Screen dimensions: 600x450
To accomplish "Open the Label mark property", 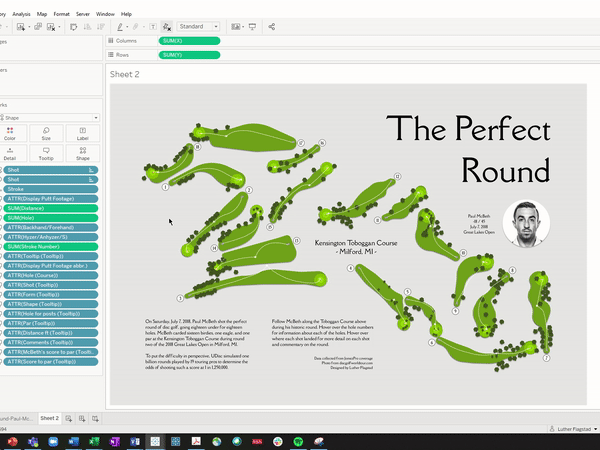I will tap(82, 134).
